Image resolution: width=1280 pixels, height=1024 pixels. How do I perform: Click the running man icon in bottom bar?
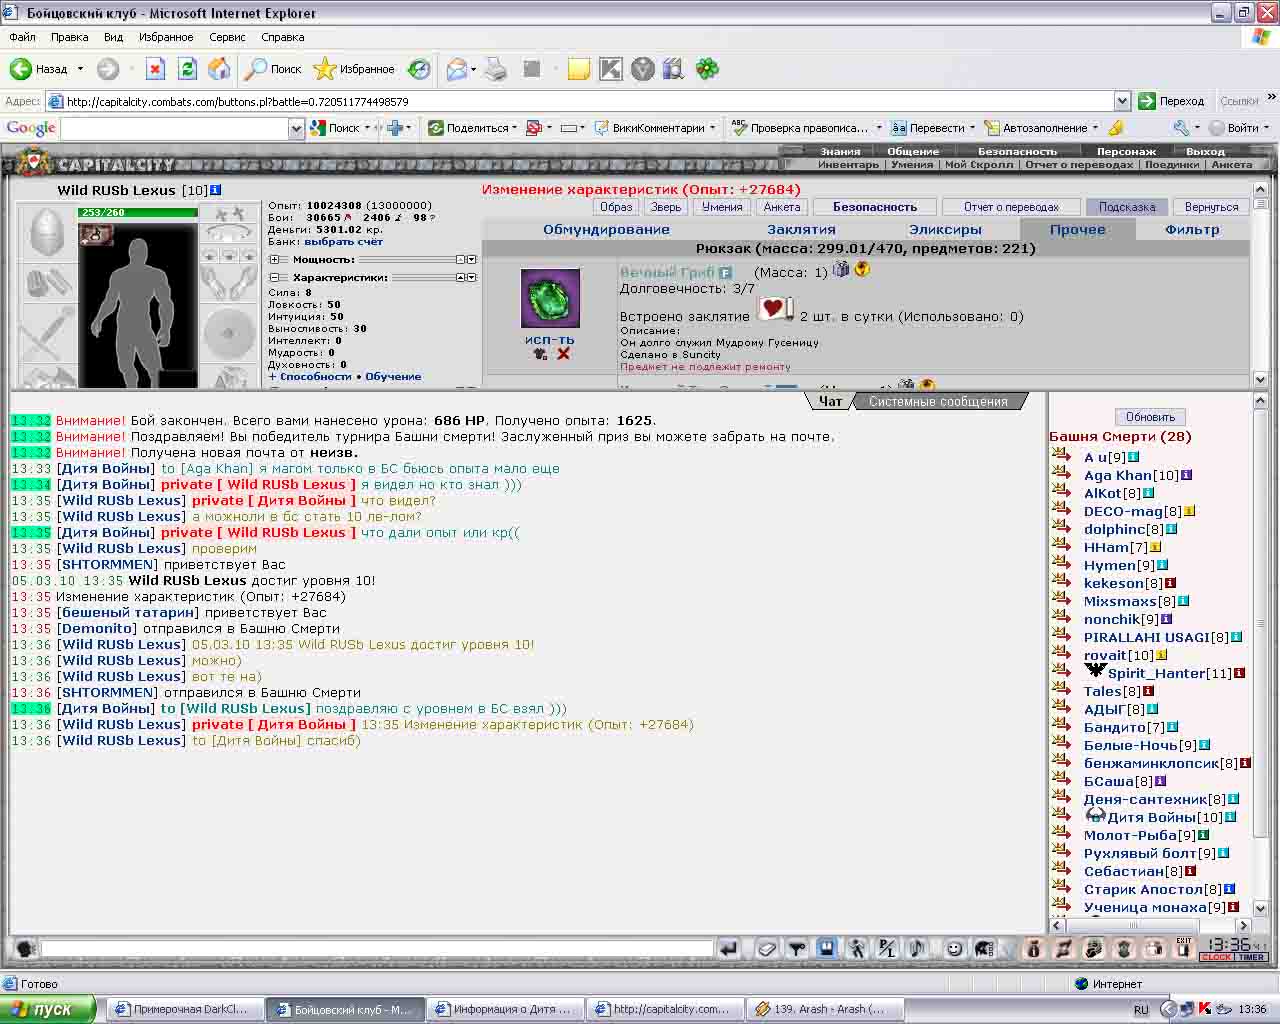tap(856, 948)
